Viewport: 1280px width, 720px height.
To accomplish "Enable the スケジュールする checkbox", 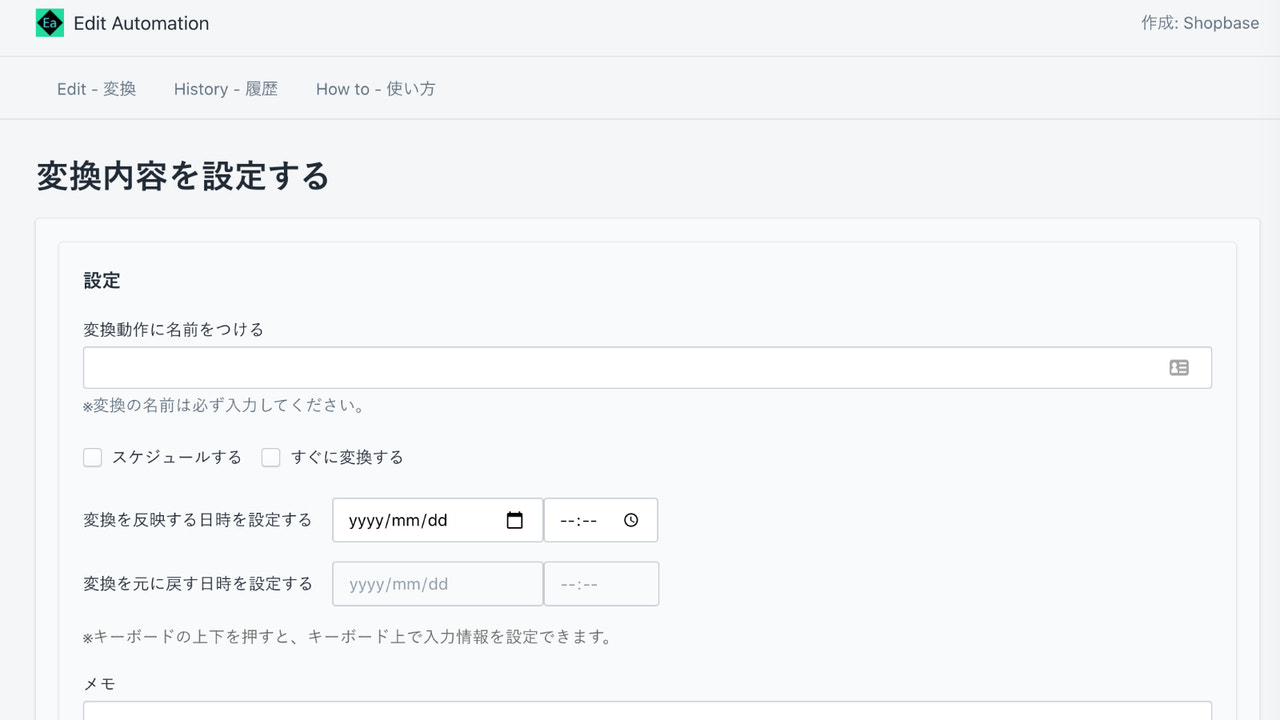I will [x=92, y=457].
